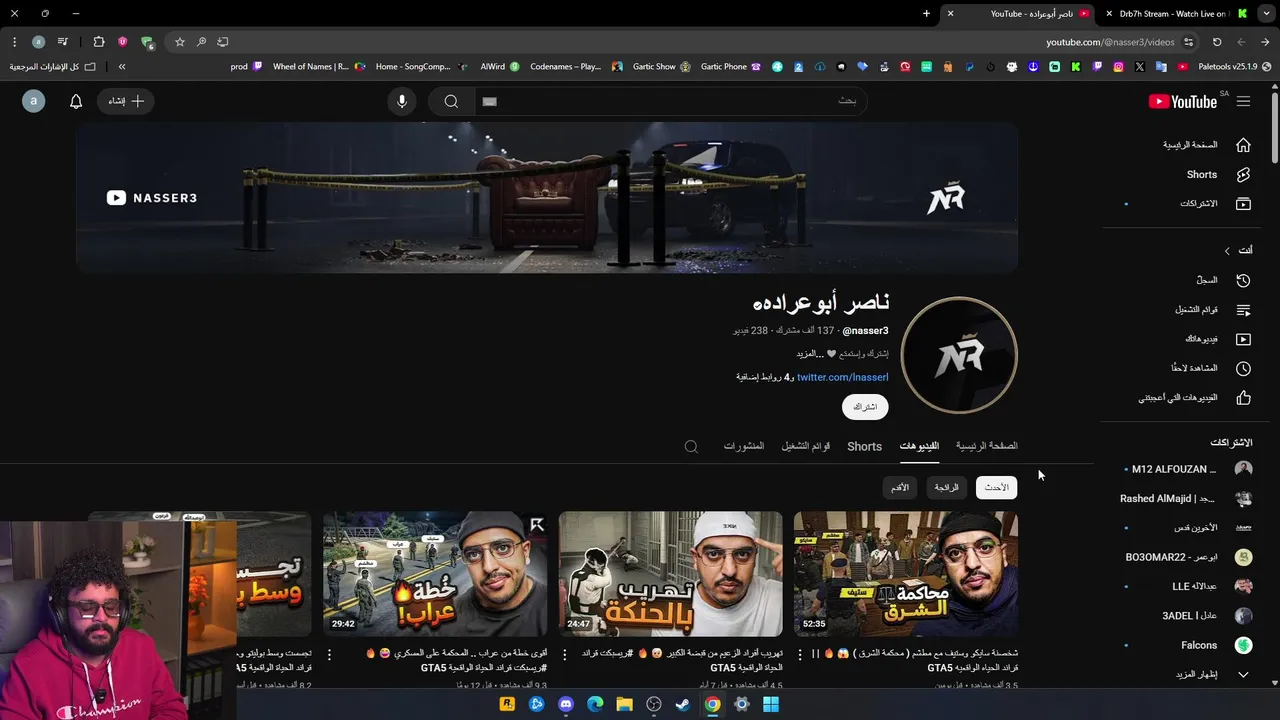
Task: Open Steam from the taskbar
Action: pyautogui.click(x=683, y=704)
